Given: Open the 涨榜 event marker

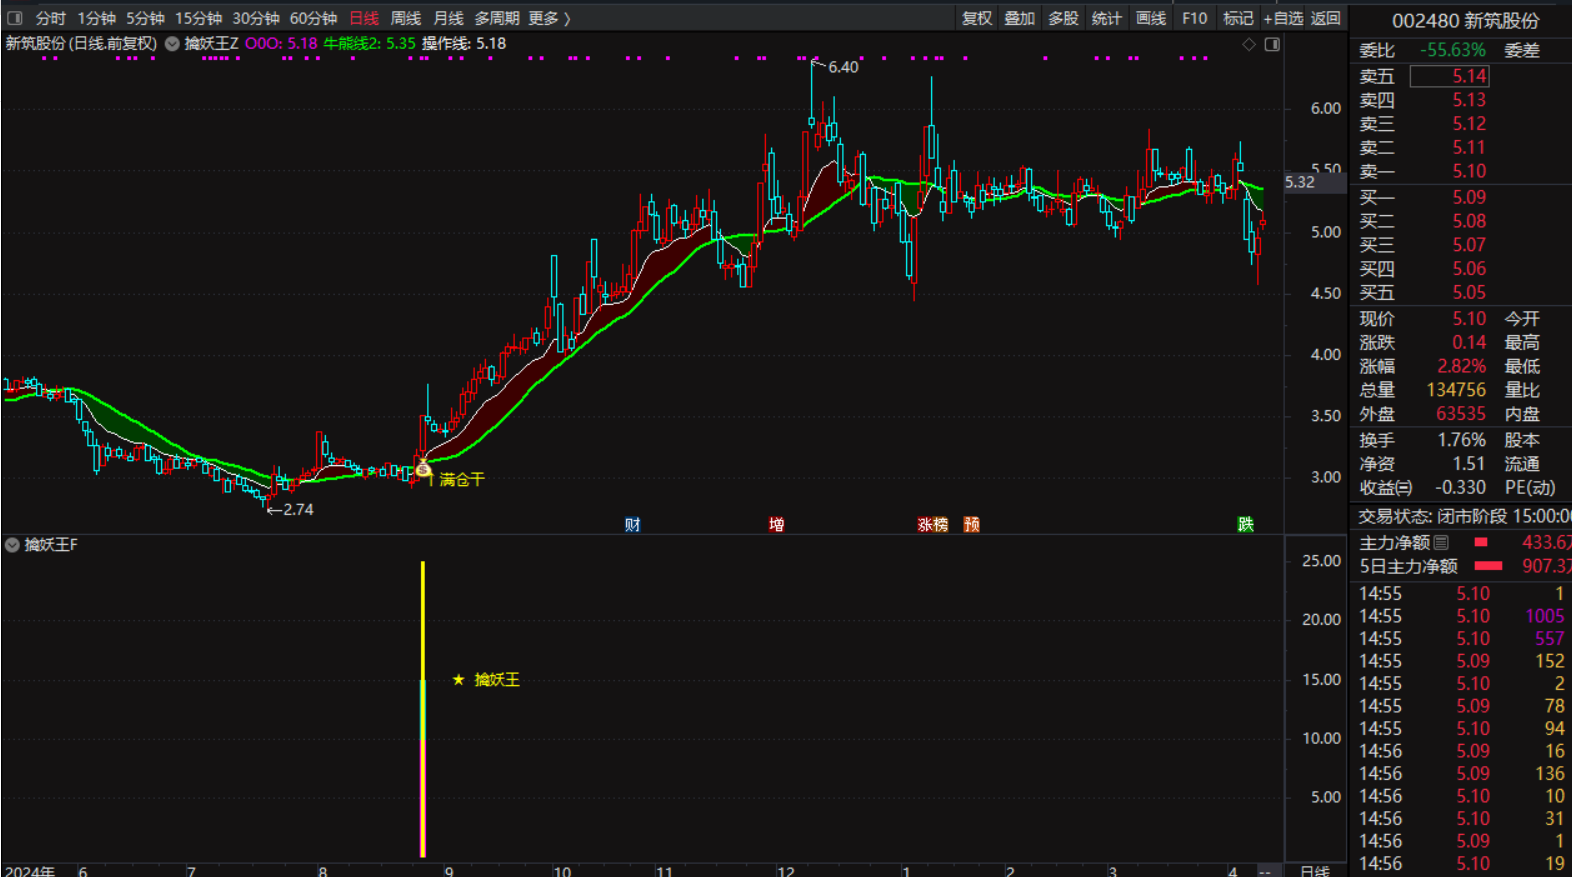Looking at the screenshot, I should click(x=932, y=524).
